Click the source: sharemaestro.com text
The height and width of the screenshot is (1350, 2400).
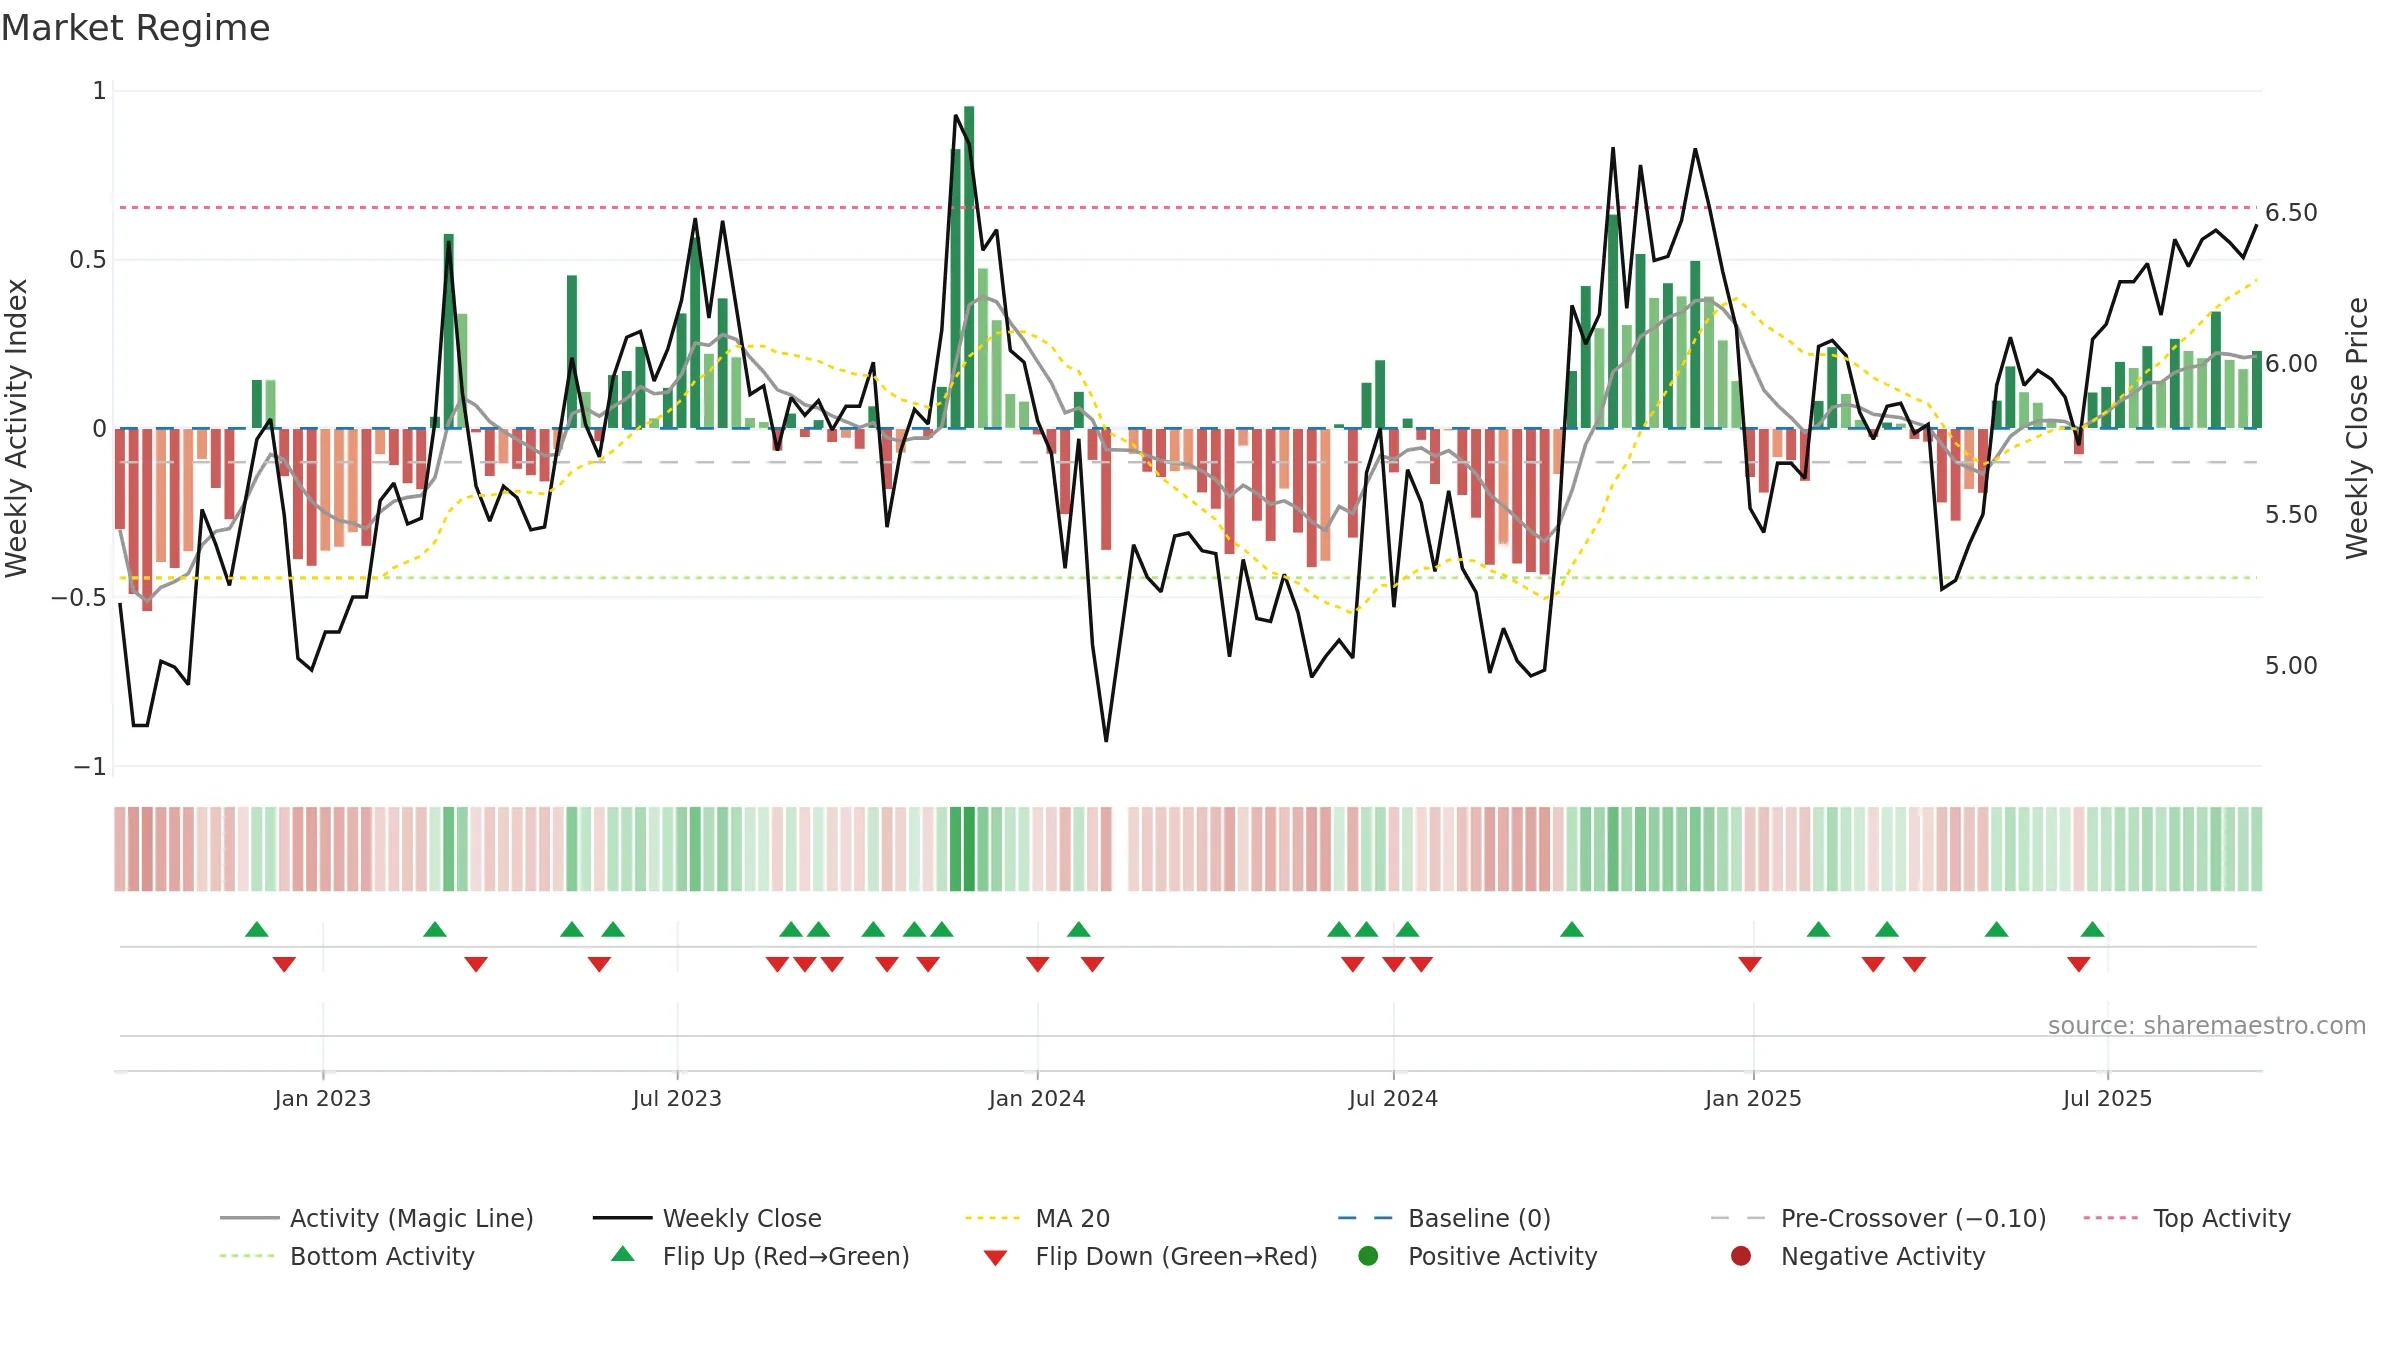coord(2207,1025)
